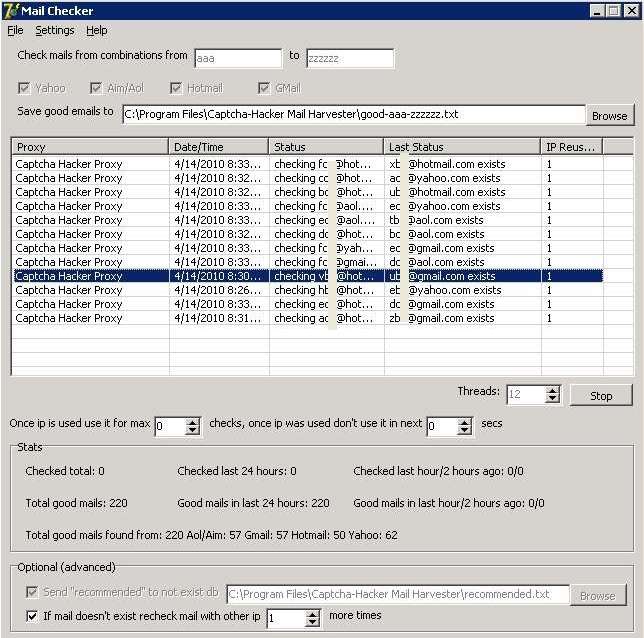Click the 'checking hb @hot...' status cell
The width and height of the screenshot is (644, 638).
(x=327, y=290)
